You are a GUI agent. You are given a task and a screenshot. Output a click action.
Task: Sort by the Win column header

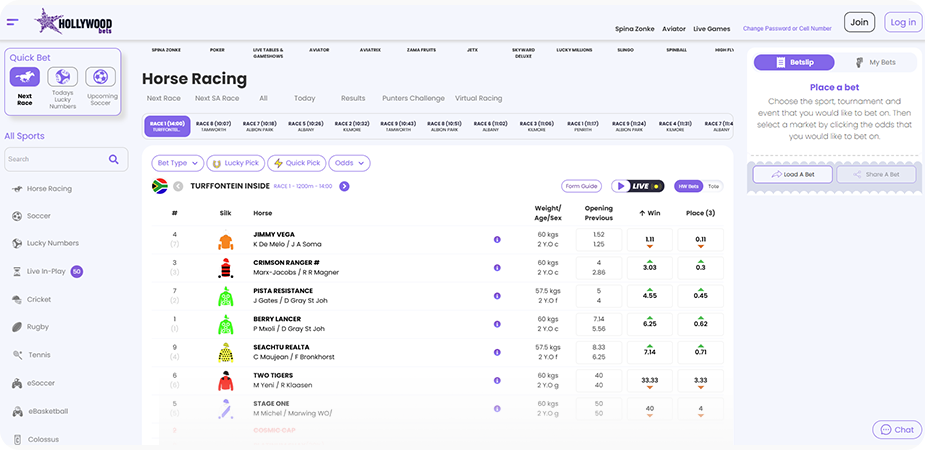pyautogui.click(x=649, y=213)
